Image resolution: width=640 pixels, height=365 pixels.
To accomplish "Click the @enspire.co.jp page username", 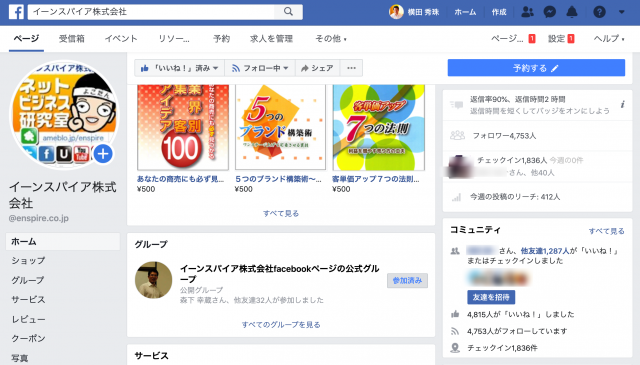I will point(39,218).
